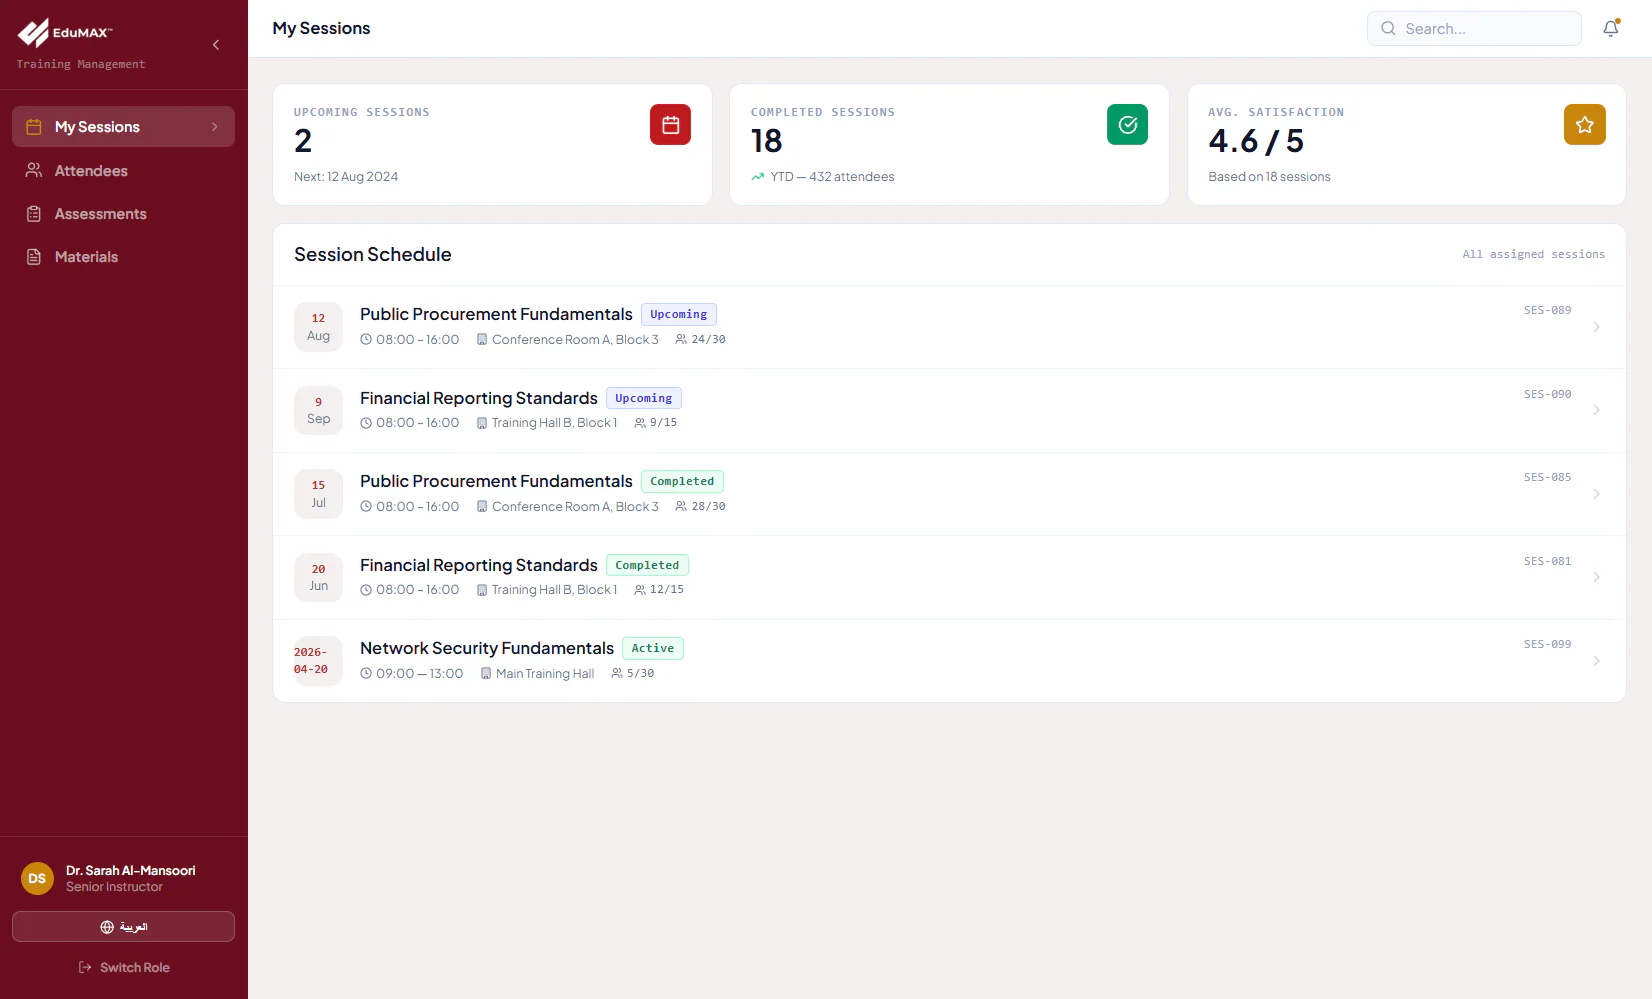Expand session SES-089 chevron

coord(1596,327)
